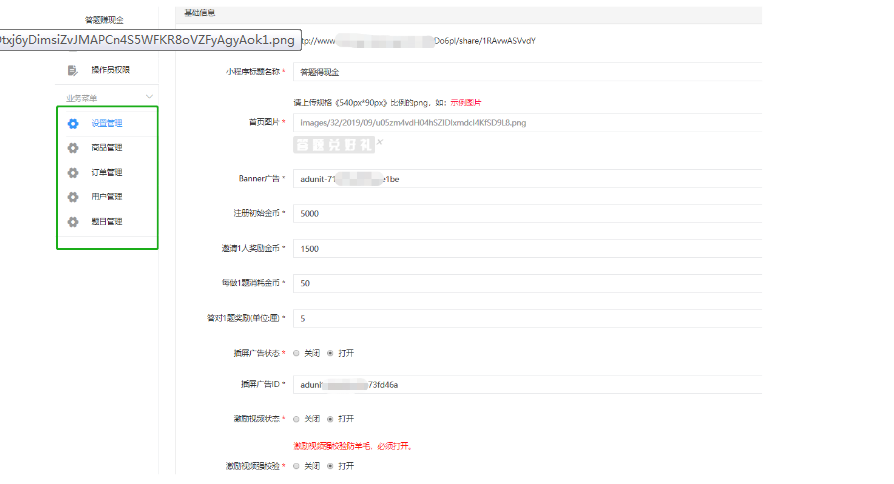
Task: Click the share URL text at the top
Action: 419,41
